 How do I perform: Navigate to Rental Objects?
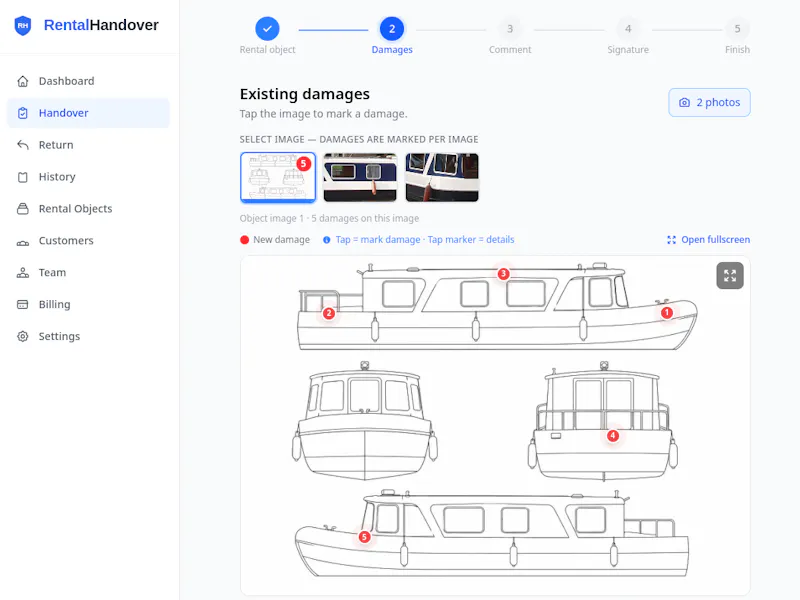(88, 209)
